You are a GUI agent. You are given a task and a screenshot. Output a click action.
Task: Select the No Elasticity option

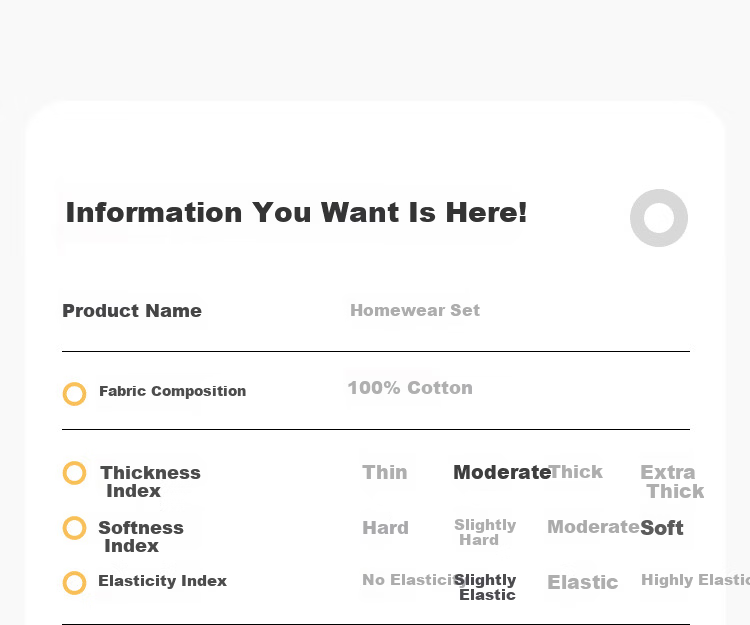point(414,580)
